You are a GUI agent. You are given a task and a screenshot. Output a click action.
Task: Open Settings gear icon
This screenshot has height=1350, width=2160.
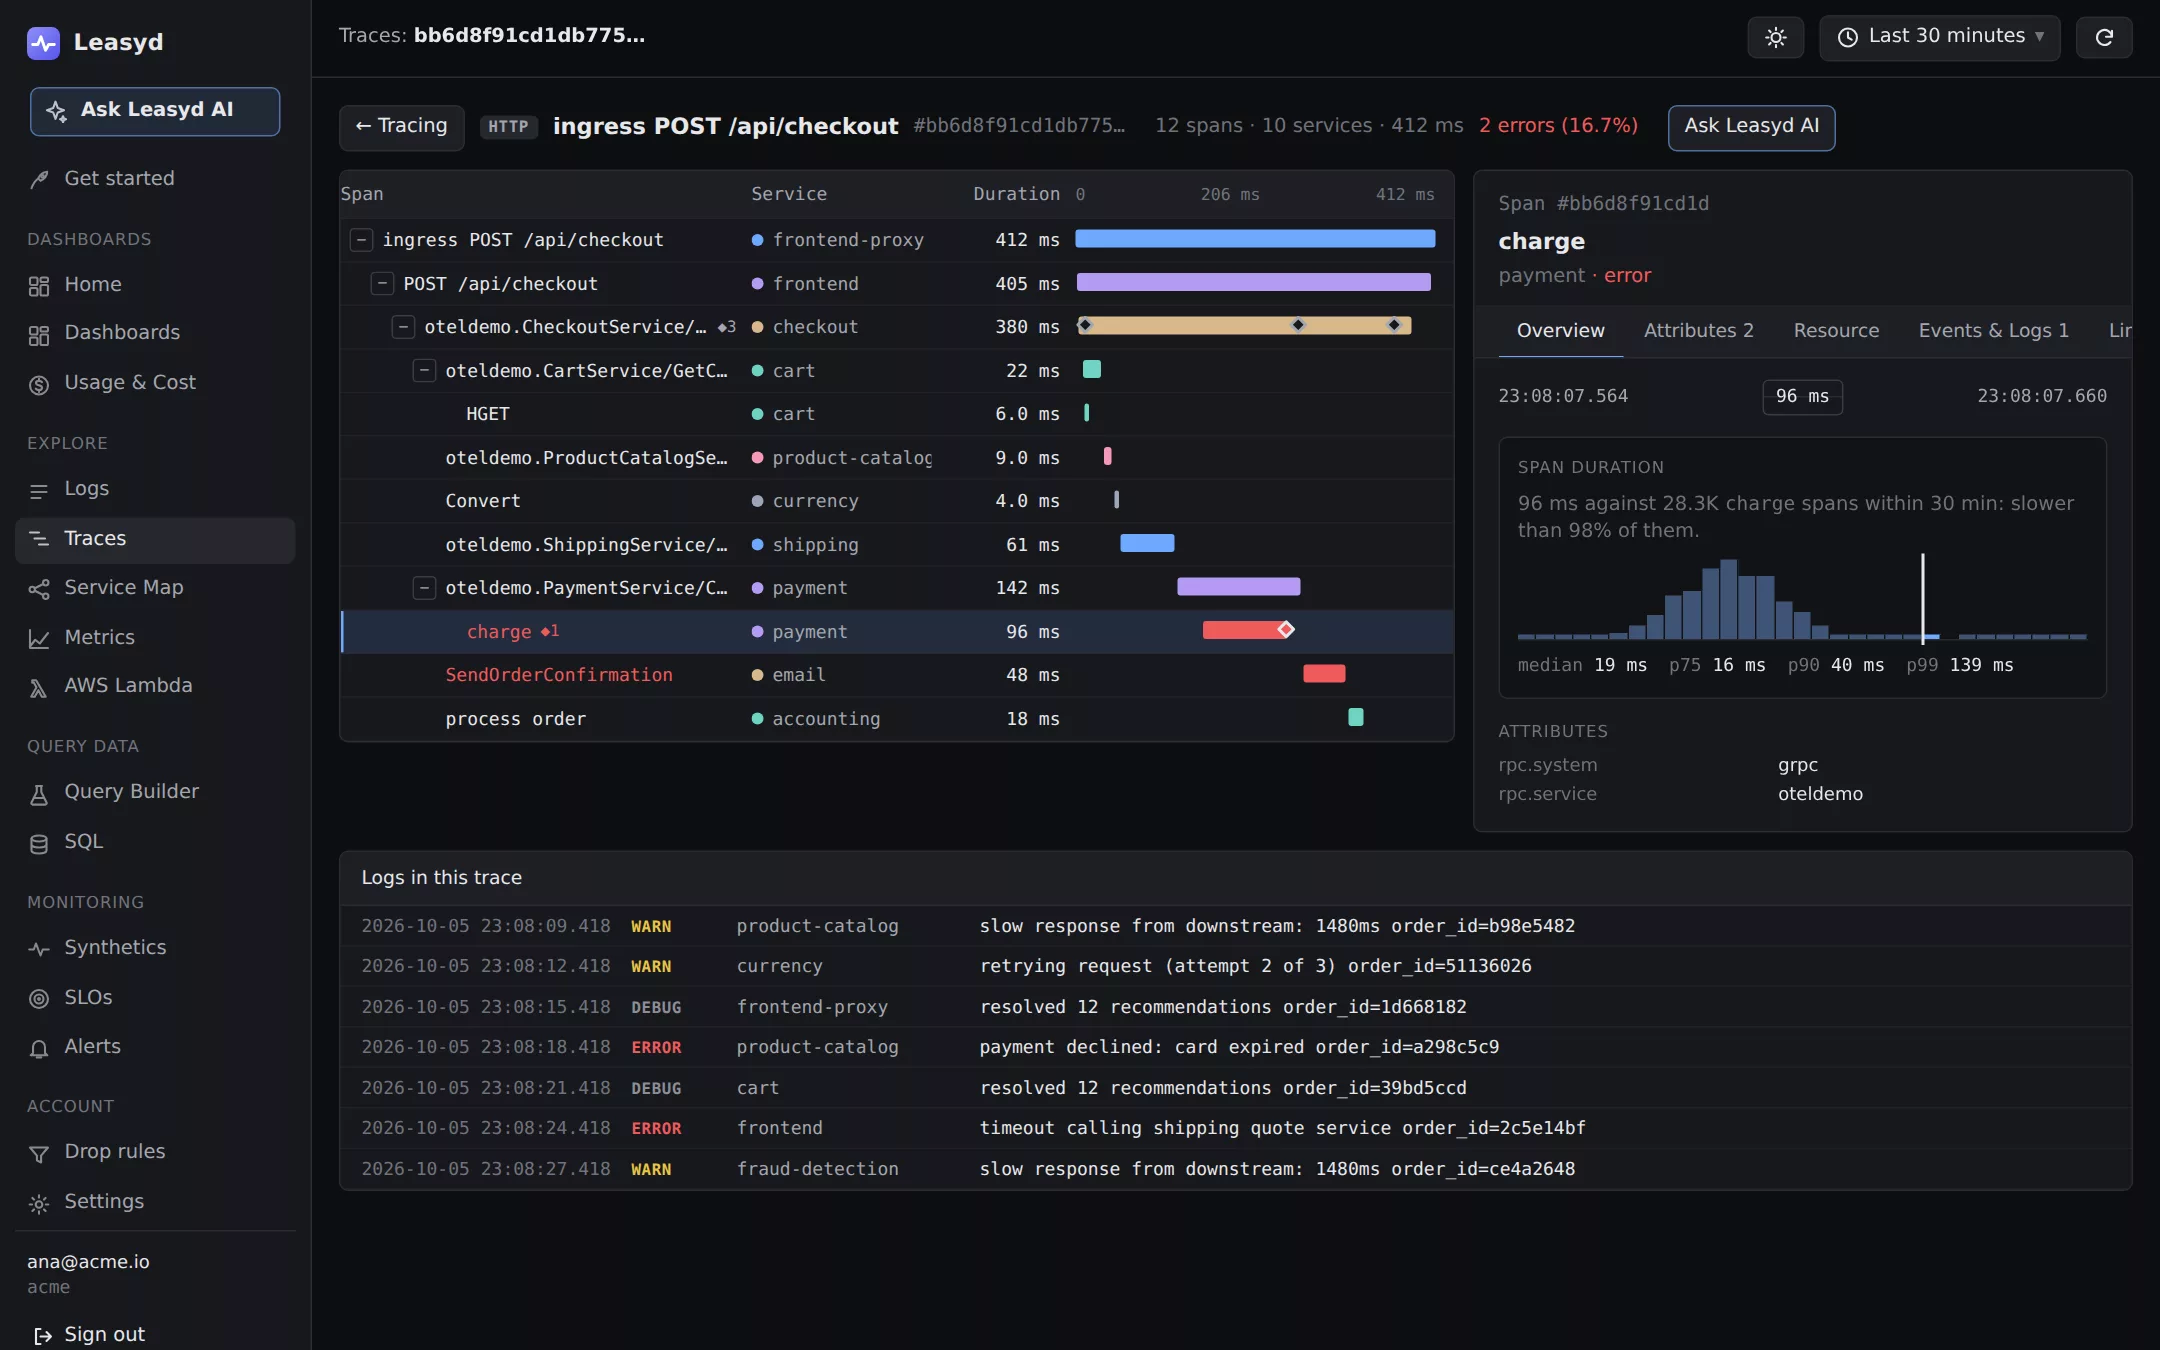[x=39, y=1203]
